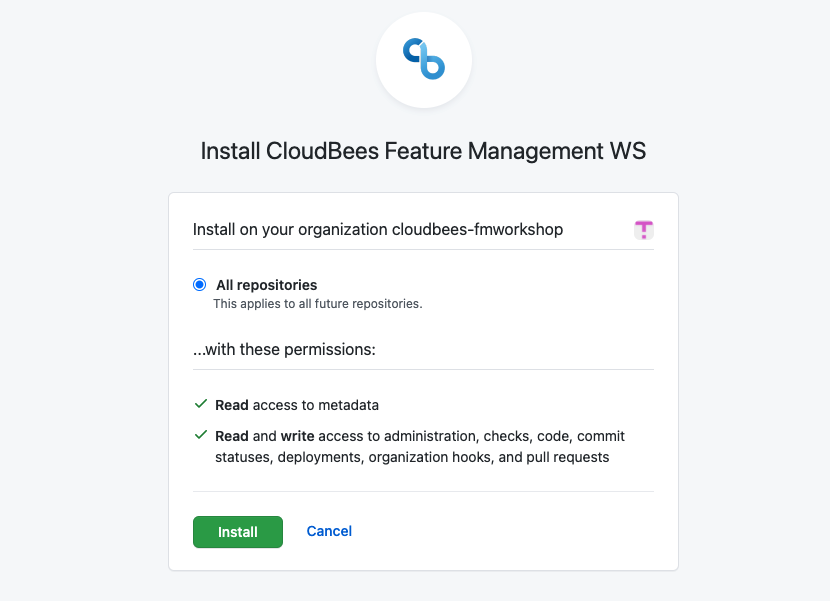The image size is (830, 601).
Task: Click the page title Install CloudBees Feature Management WS
Action: pyautogui.click(x=423, y=151)
